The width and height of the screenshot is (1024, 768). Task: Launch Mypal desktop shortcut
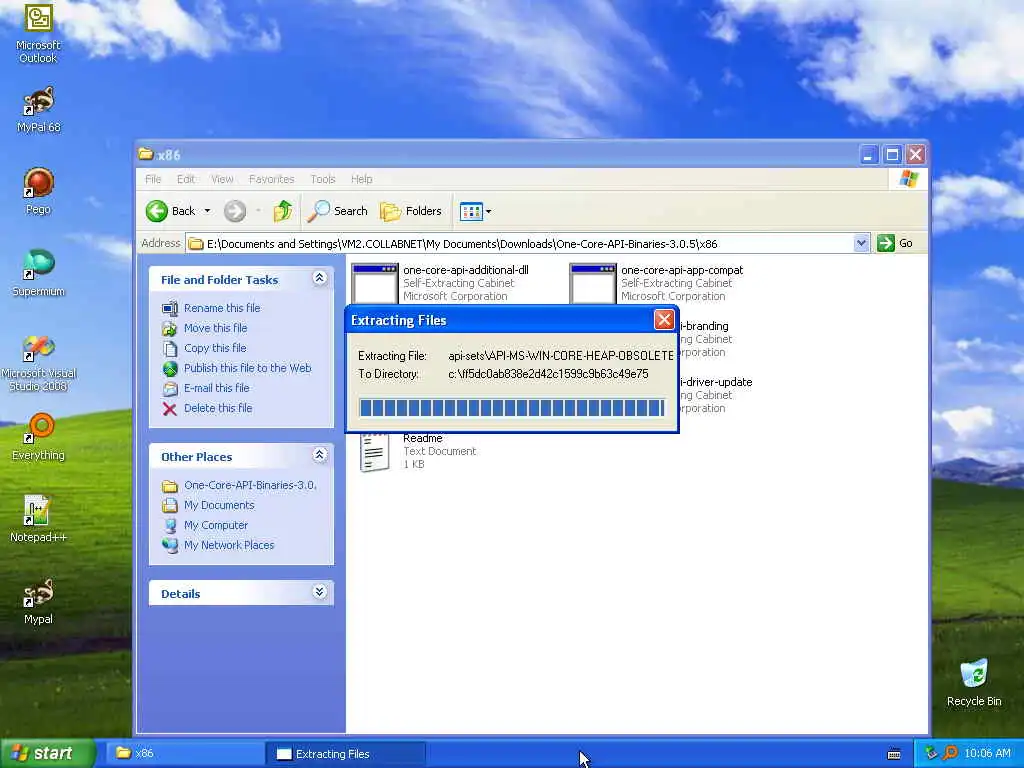click(38, 601)
